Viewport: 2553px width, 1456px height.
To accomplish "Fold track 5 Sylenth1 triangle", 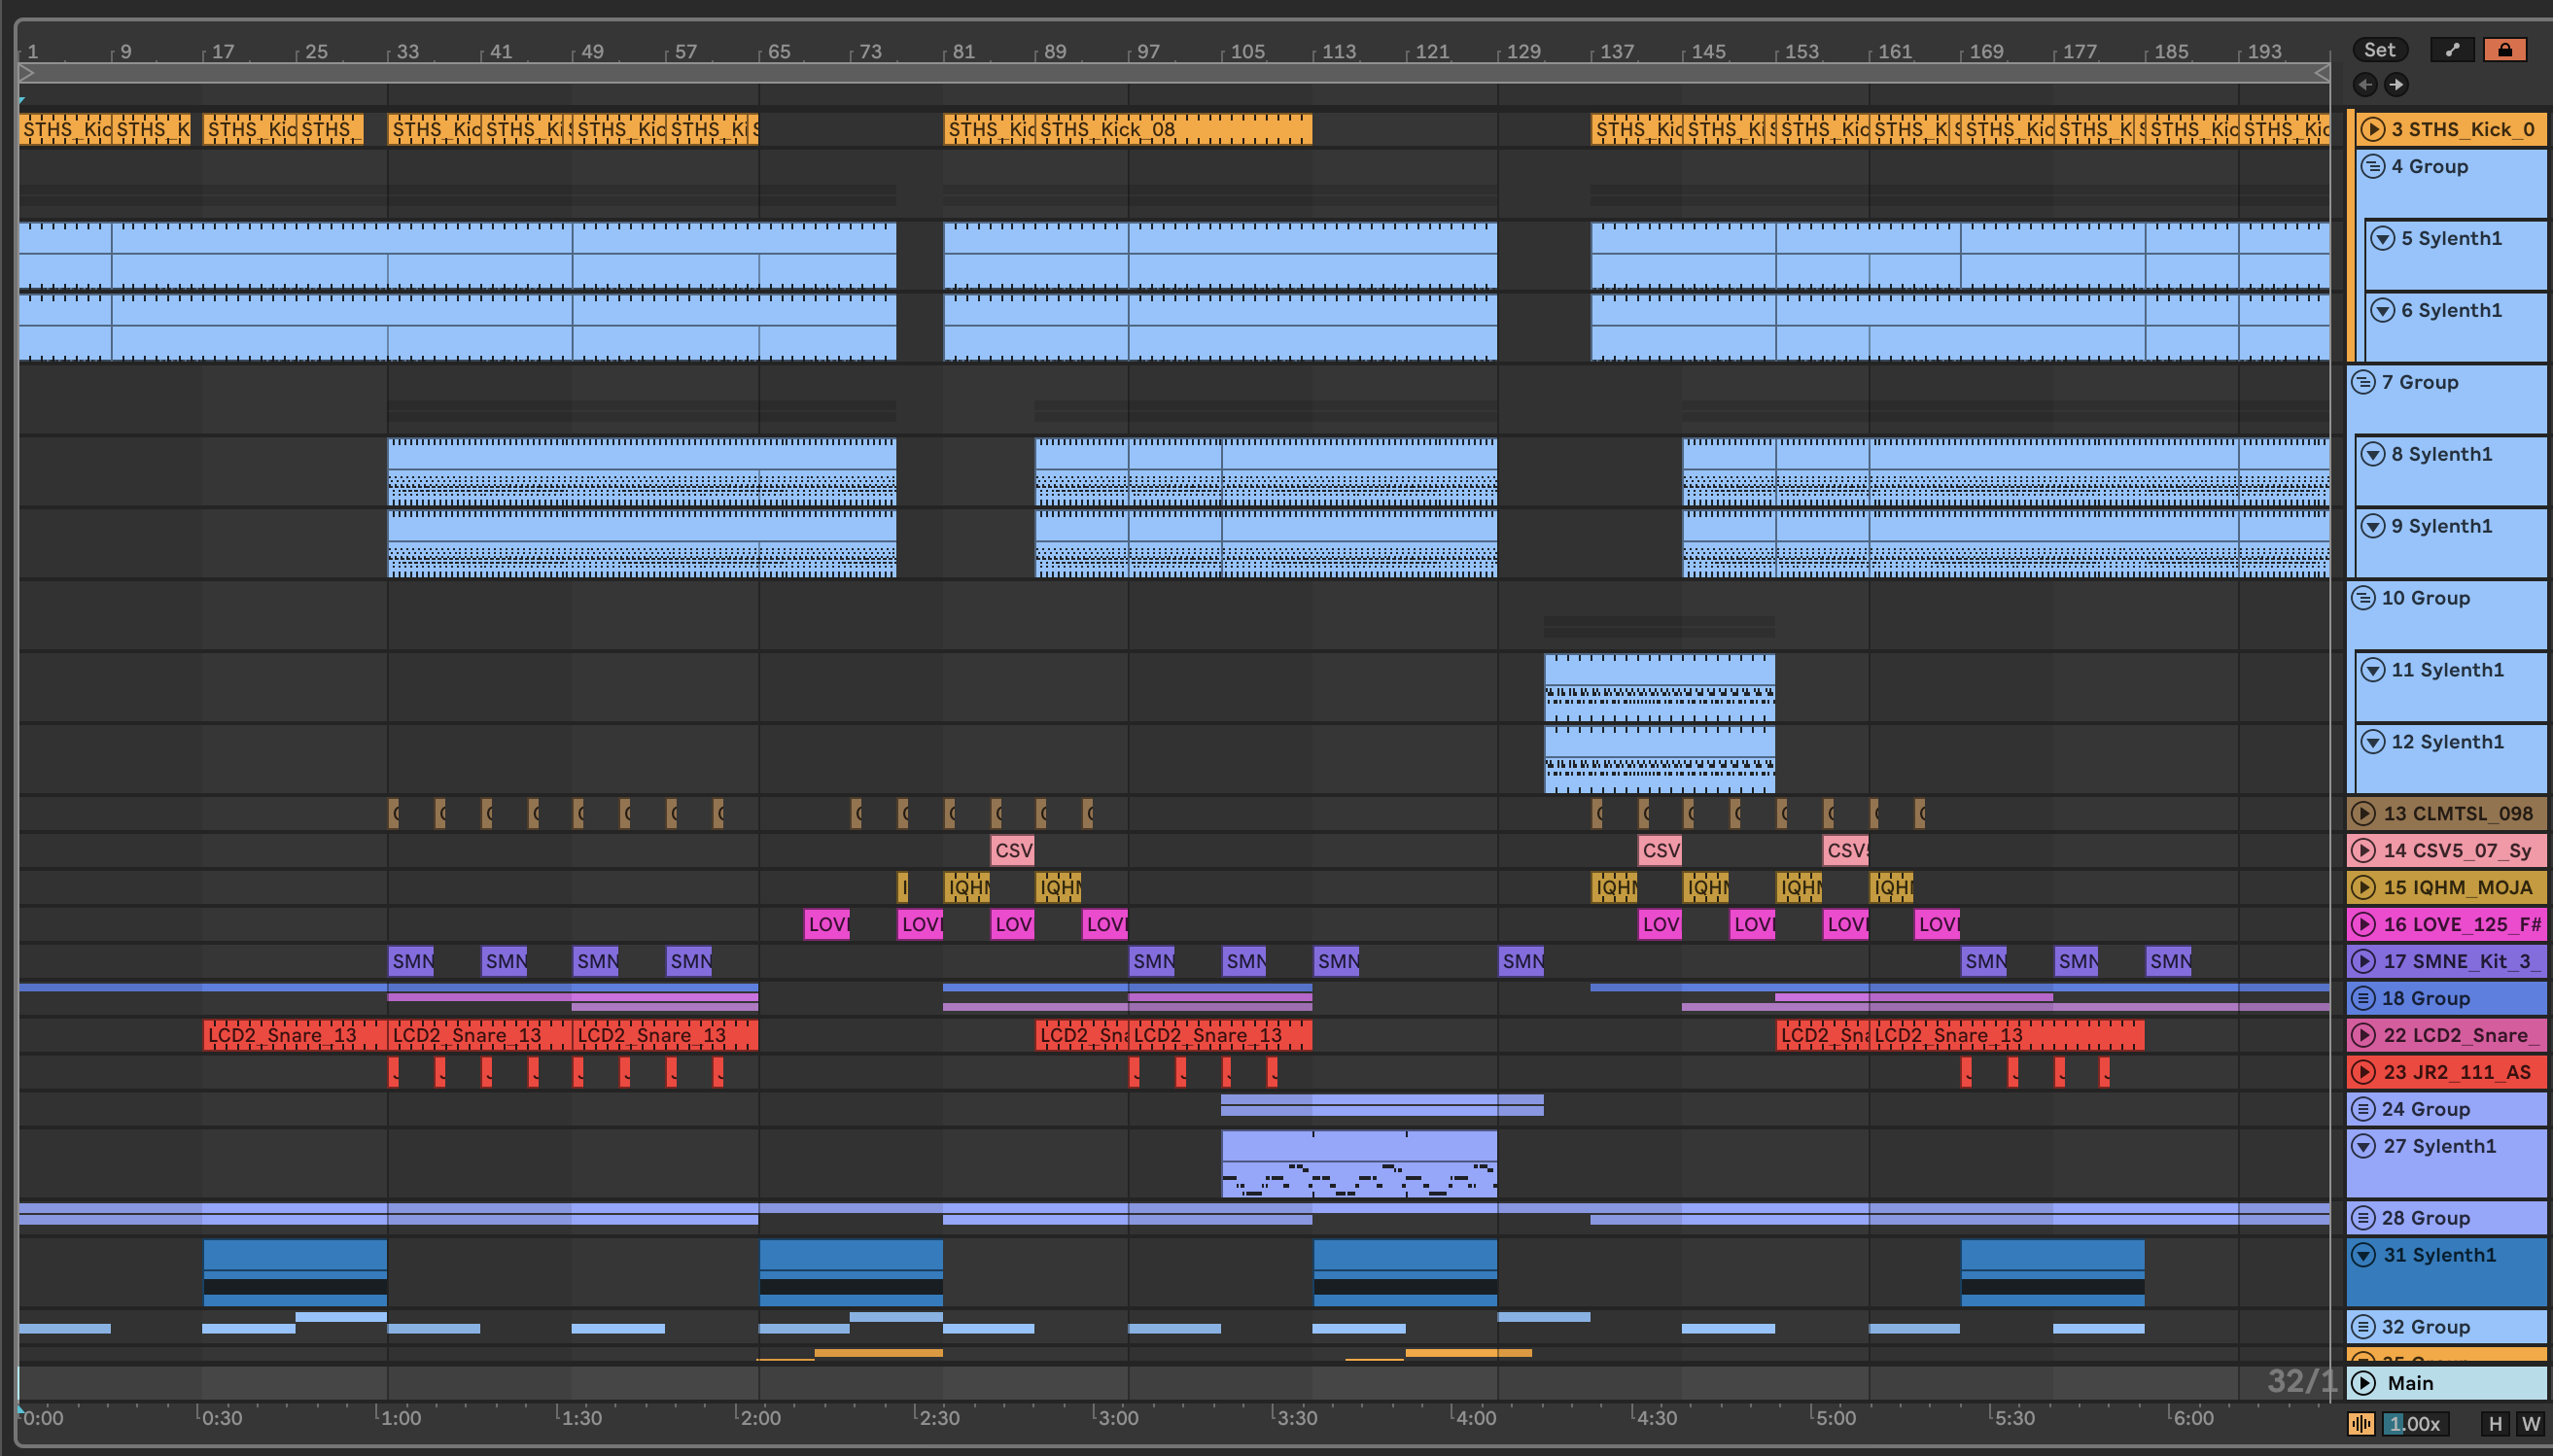I will tap(2383, 238).
